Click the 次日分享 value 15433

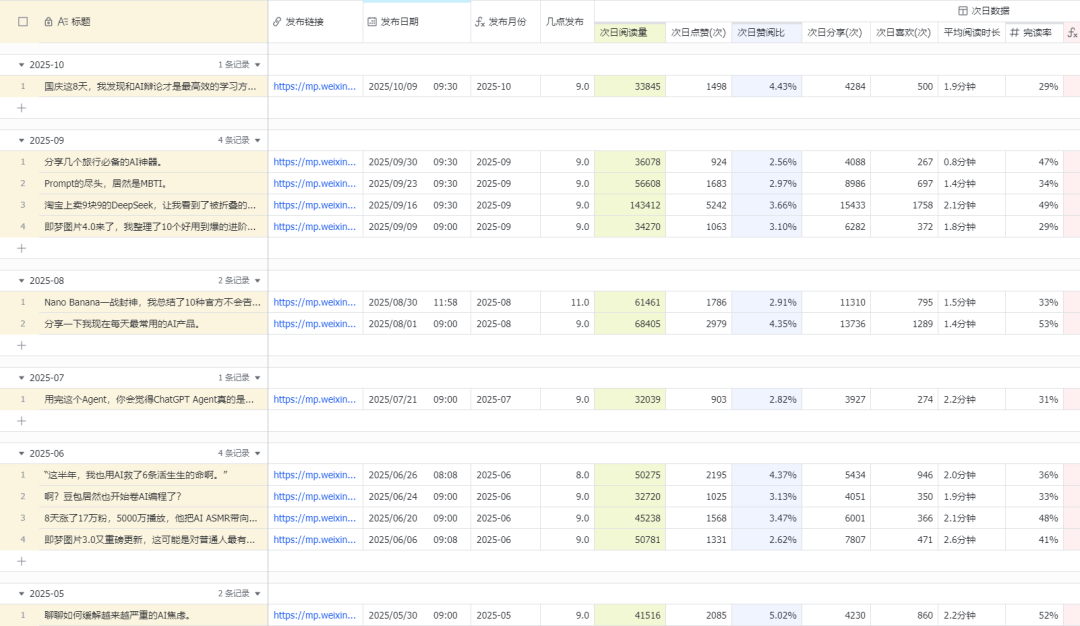tap(836, 205)
